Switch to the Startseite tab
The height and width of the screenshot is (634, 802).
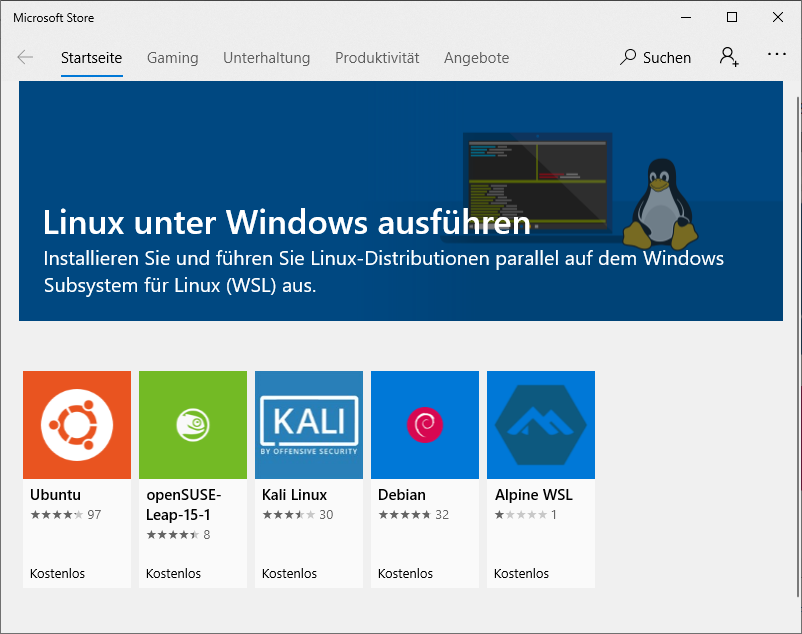(92, 58)
